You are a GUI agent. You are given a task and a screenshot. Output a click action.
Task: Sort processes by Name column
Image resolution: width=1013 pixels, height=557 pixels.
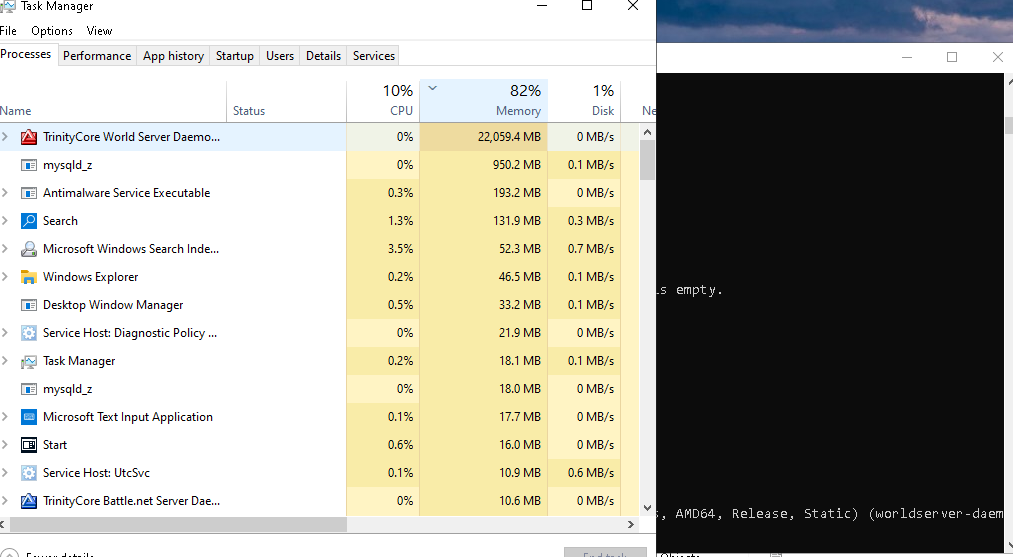pos(113,101)
